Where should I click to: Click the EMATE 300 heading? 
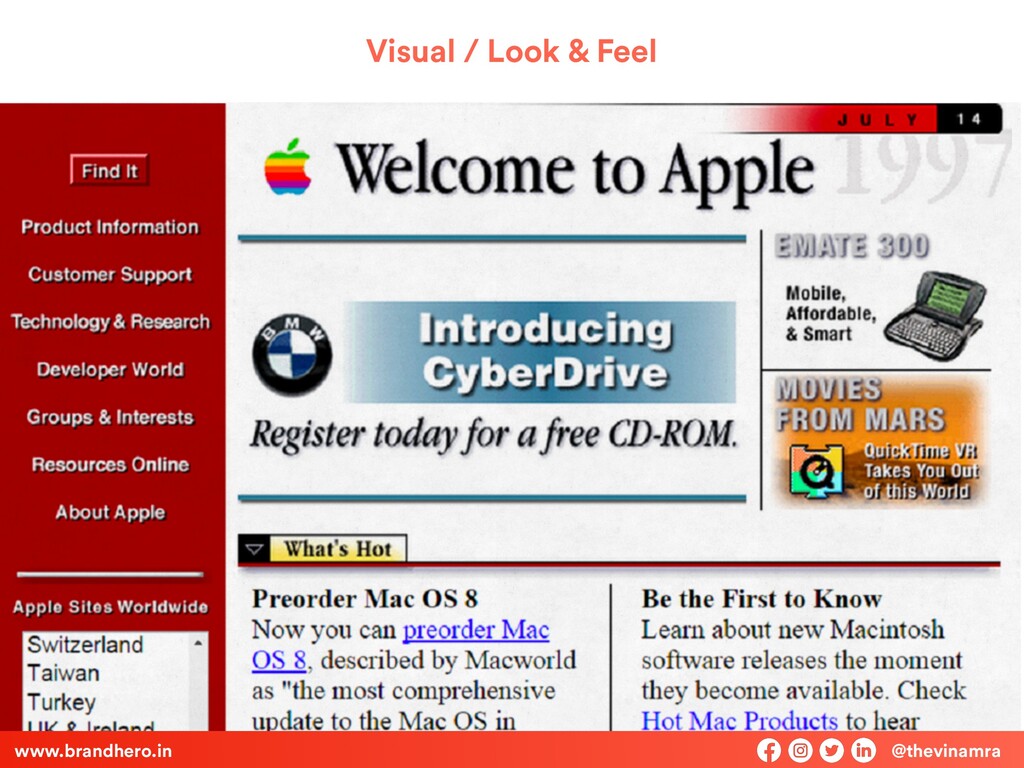pos(852,246)
